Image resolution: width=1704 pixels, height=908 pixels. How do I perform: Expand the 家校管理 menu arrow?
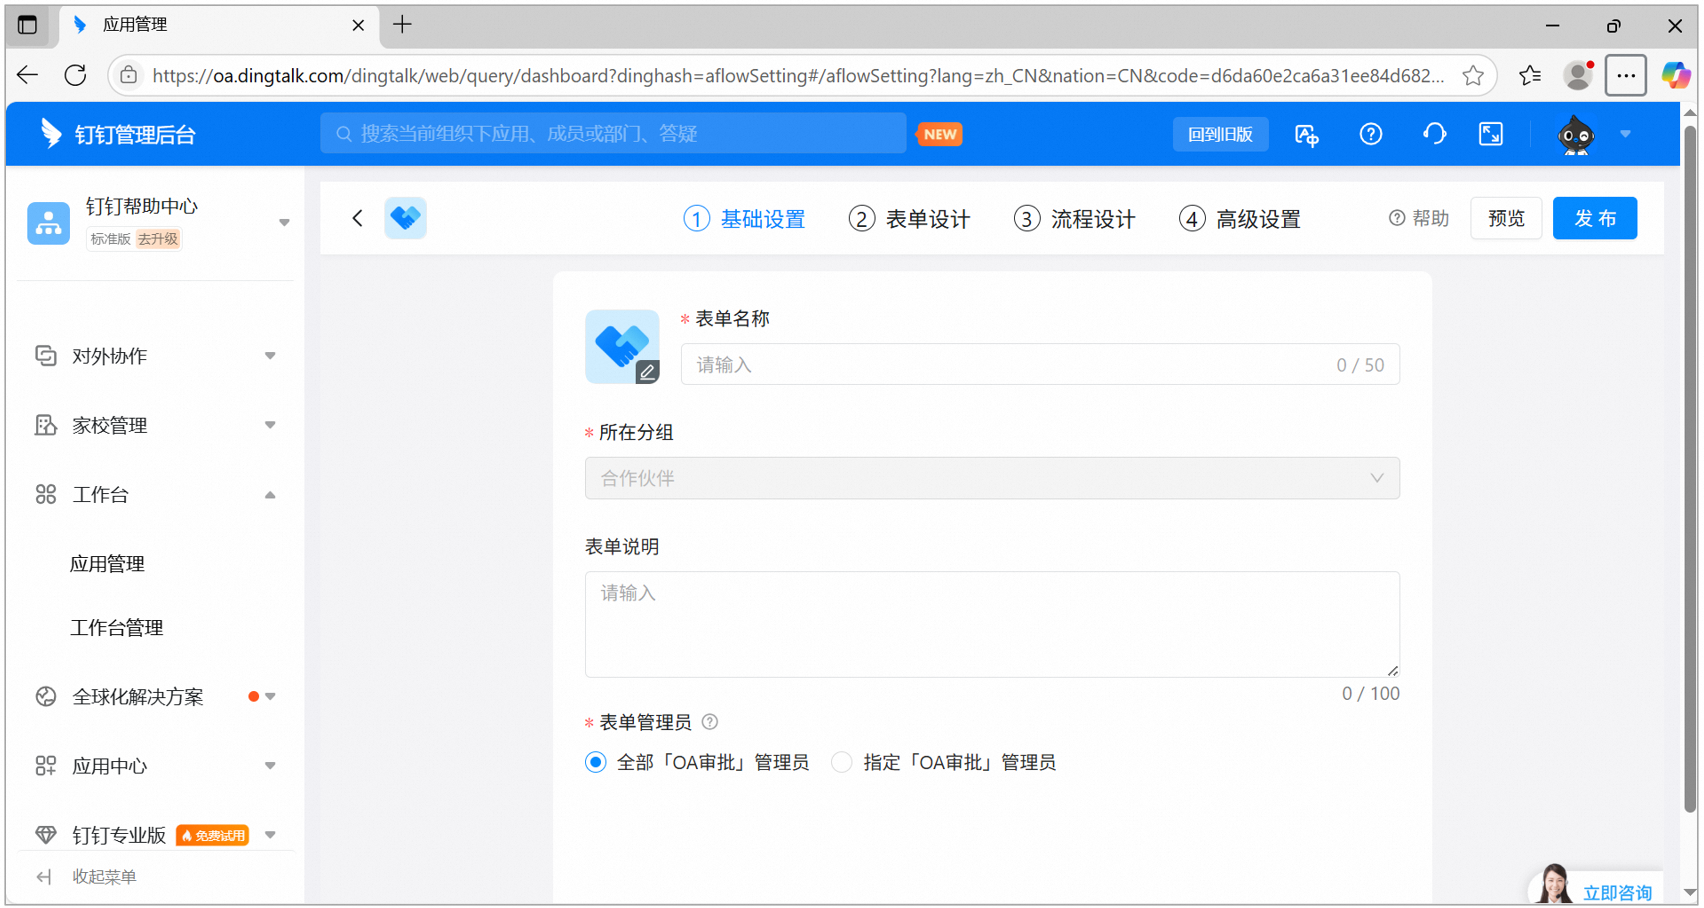coord(270,425)
